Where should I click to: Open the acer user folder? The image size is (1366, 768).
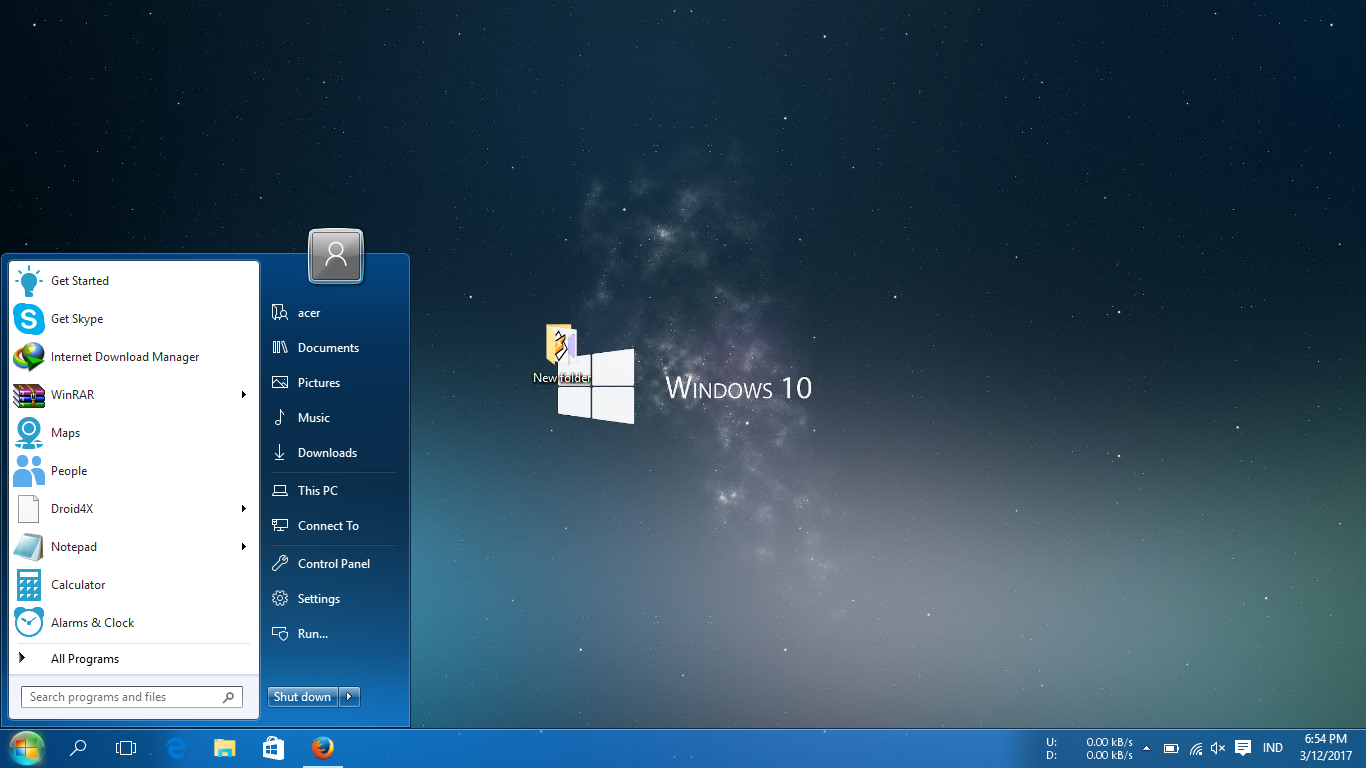[x=334, y=313]
